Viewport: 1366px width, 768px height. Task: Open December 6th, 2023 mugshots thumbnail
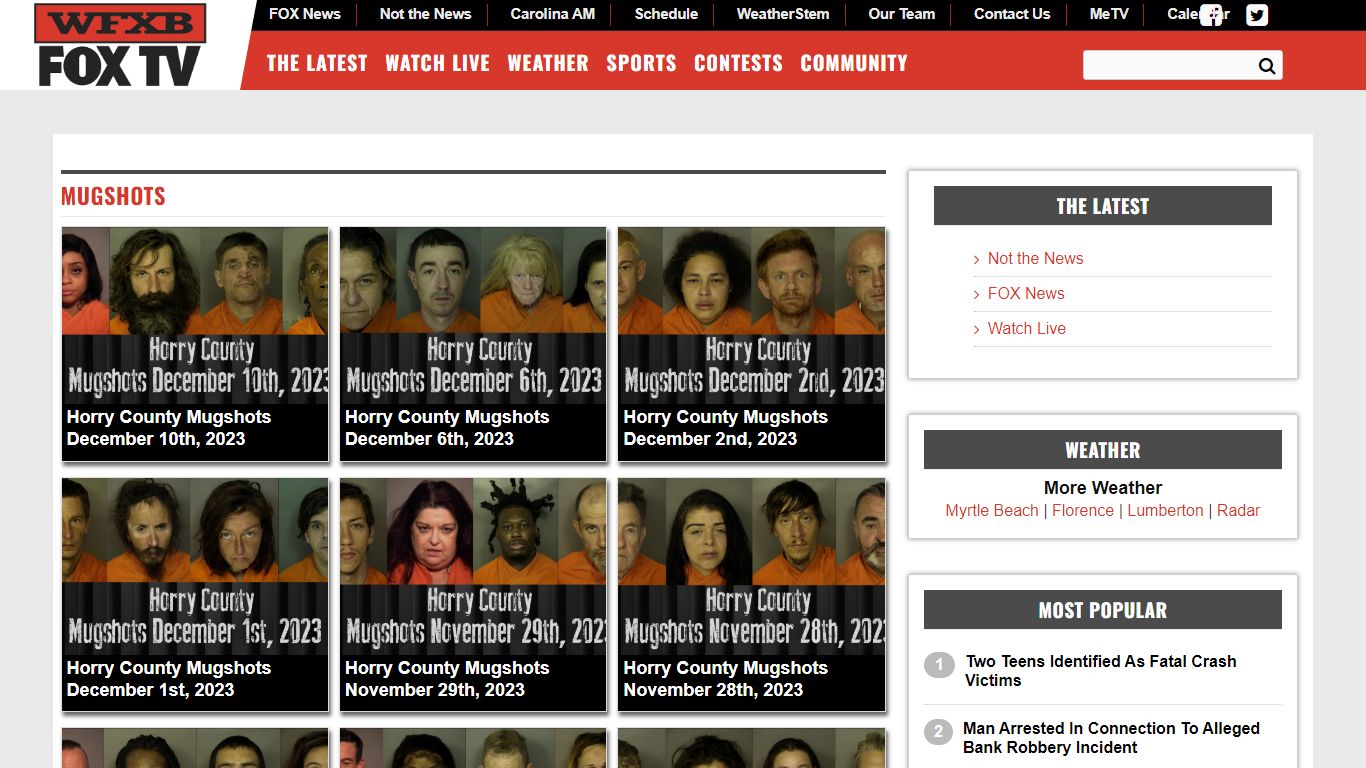coord(473,314)
